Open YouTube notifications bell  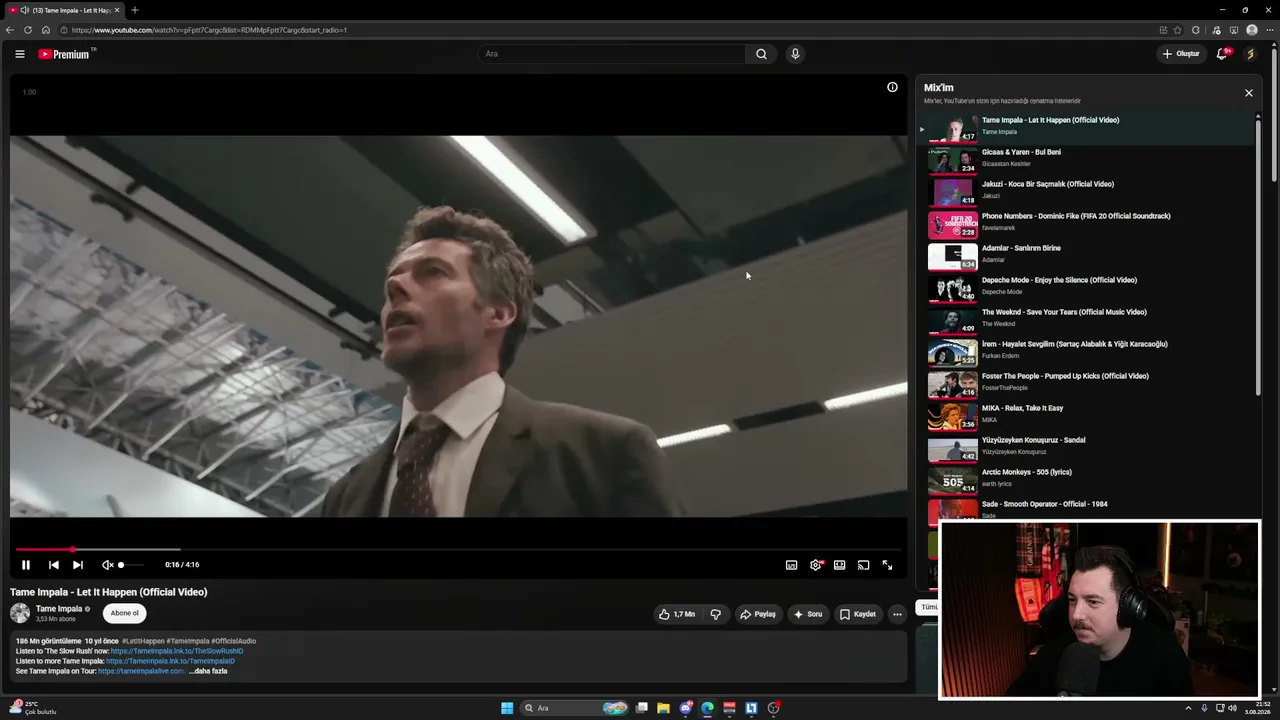click(1222, 54)
